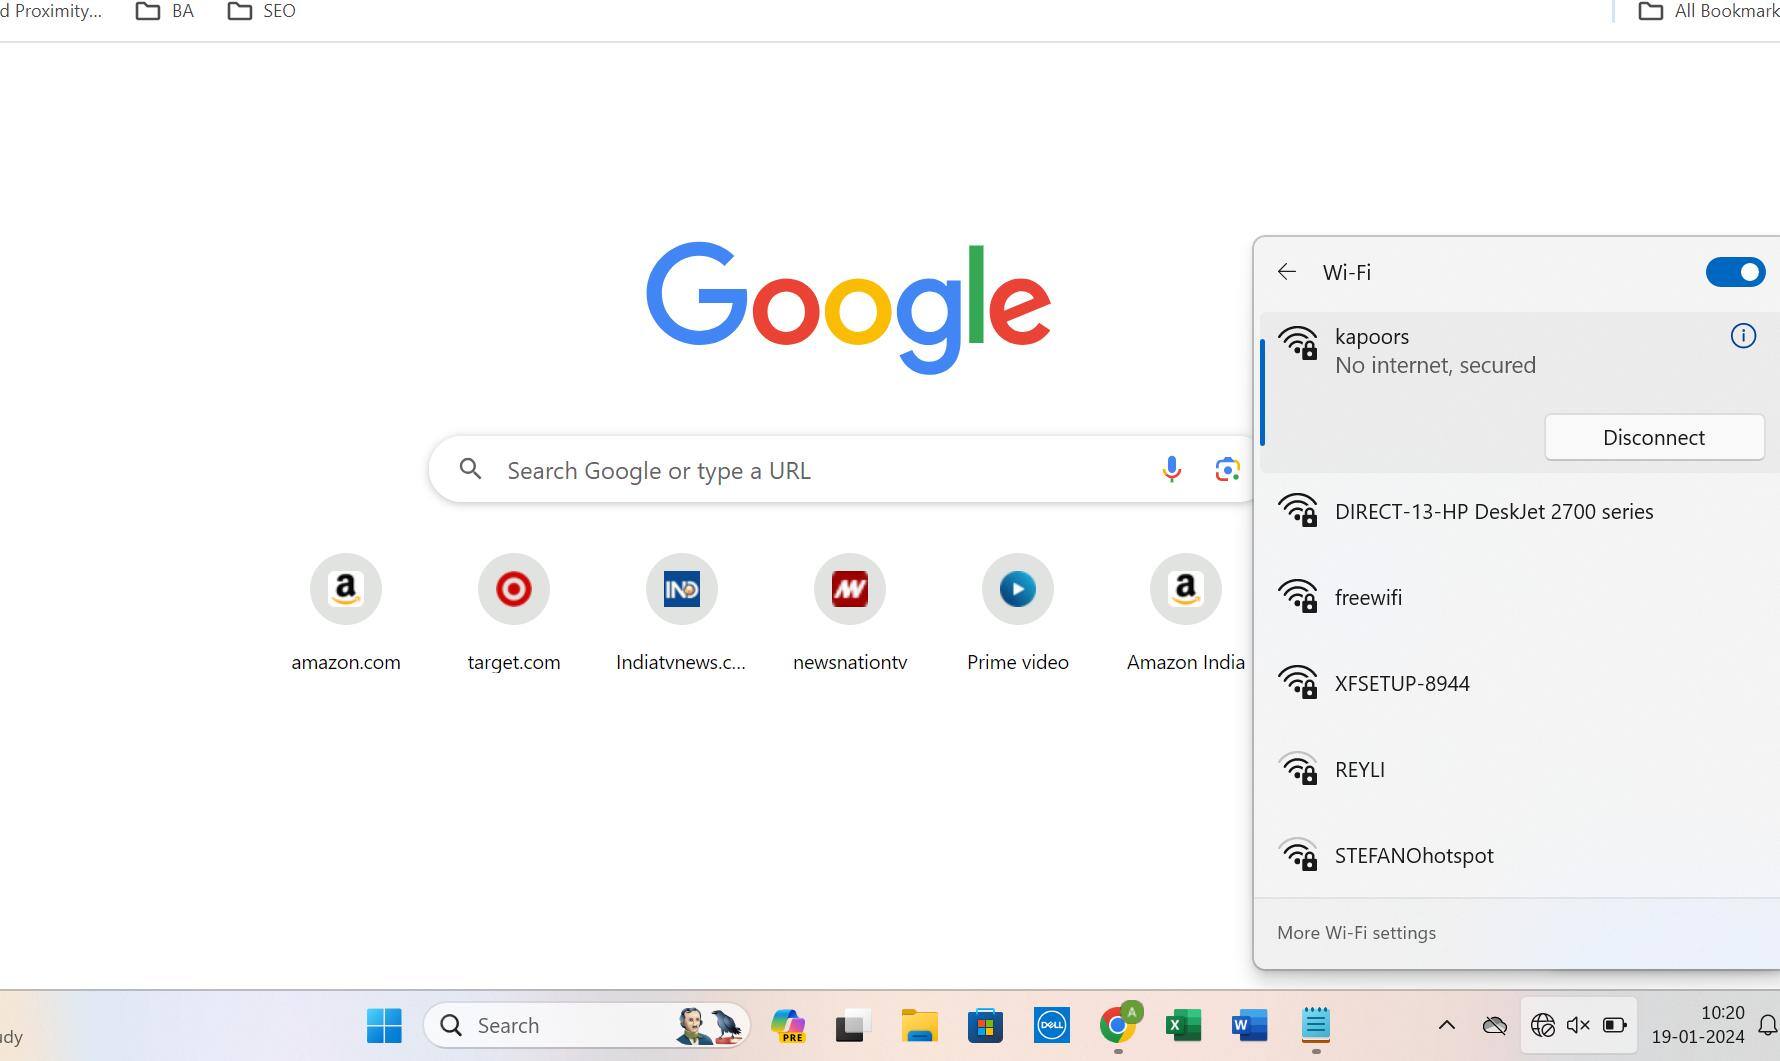Disconnect from the kapoors network

click(1653, 438)
